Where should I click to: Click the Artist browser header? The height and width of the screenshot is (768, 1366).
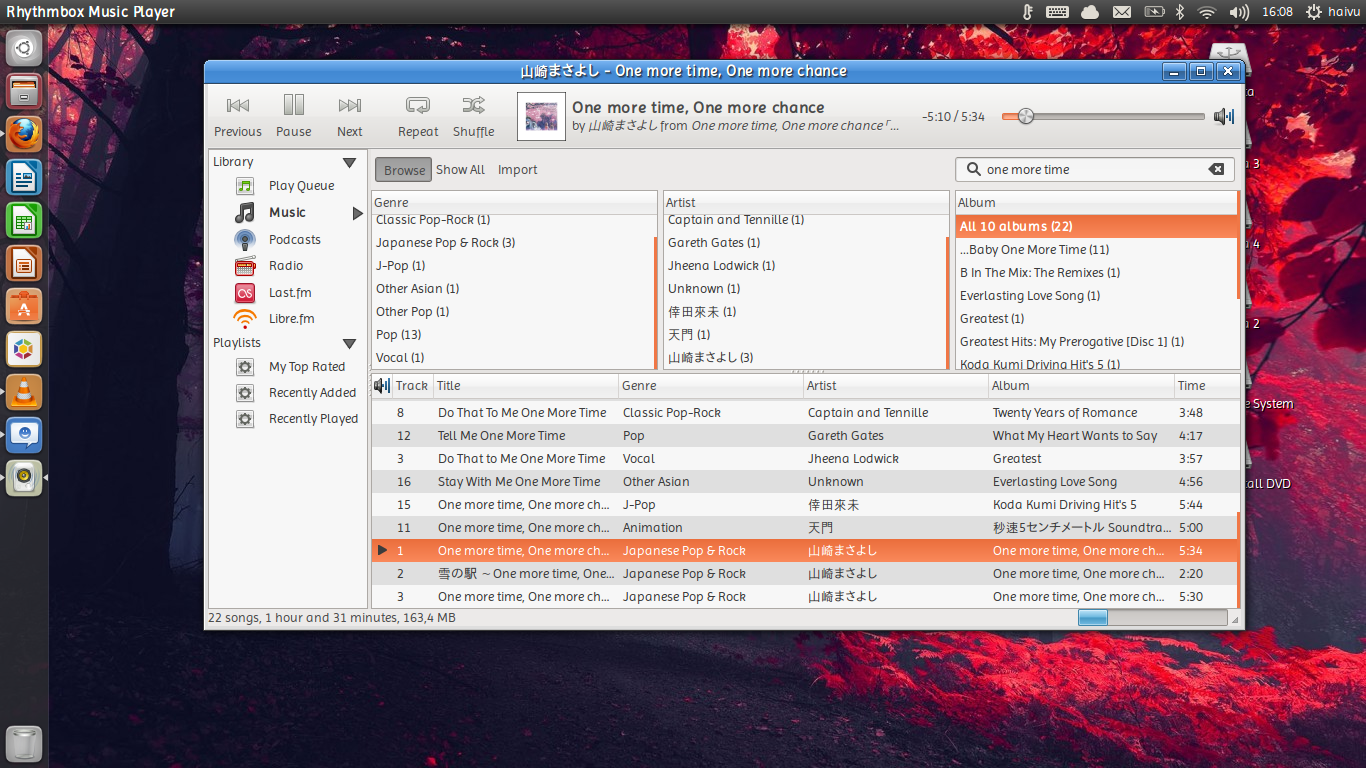[x=806, y=203]
